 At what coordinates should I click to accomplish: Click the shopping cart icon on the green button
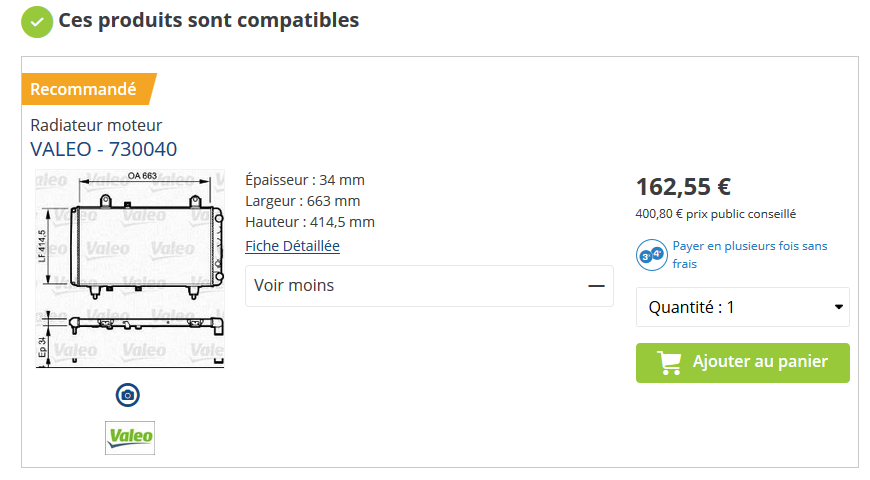(x=669, y=363)
